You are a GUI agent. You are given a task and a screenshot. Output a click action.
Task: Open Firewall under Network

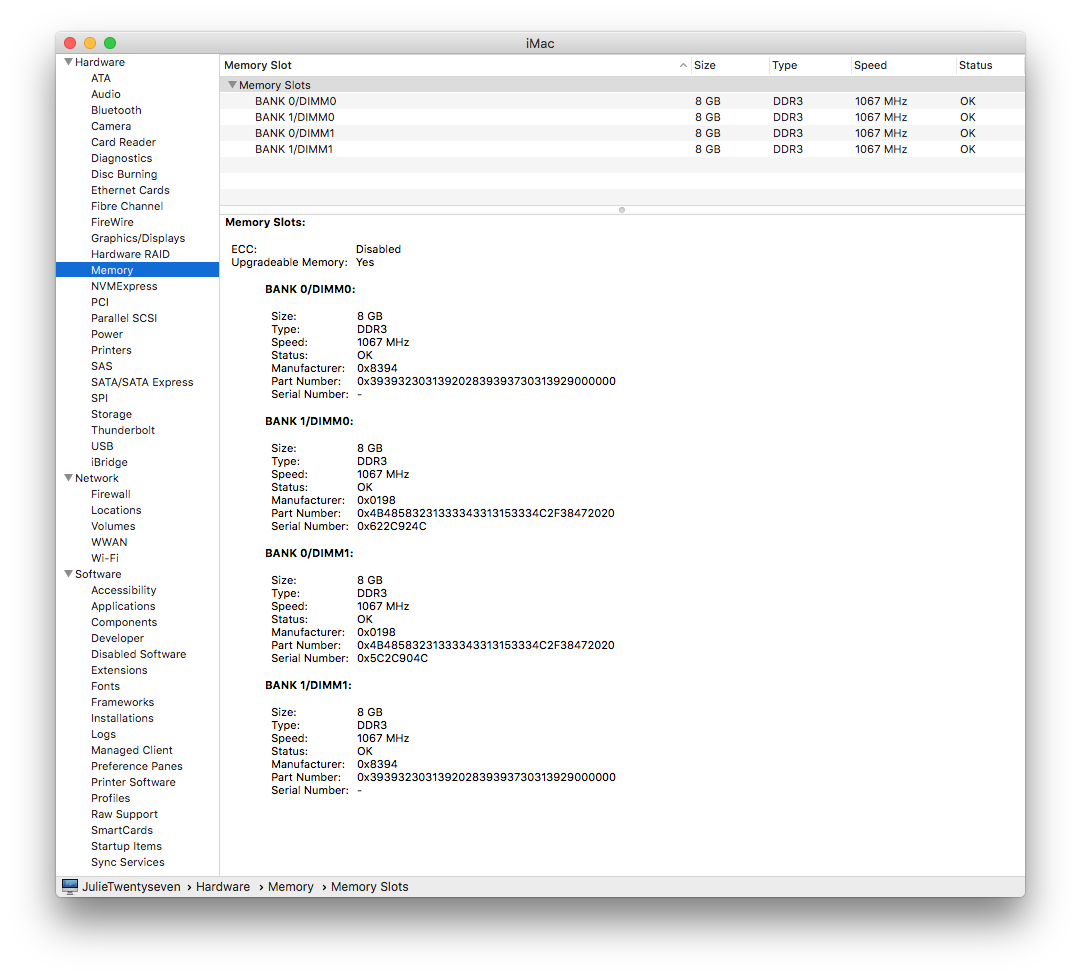coord(110,494)
